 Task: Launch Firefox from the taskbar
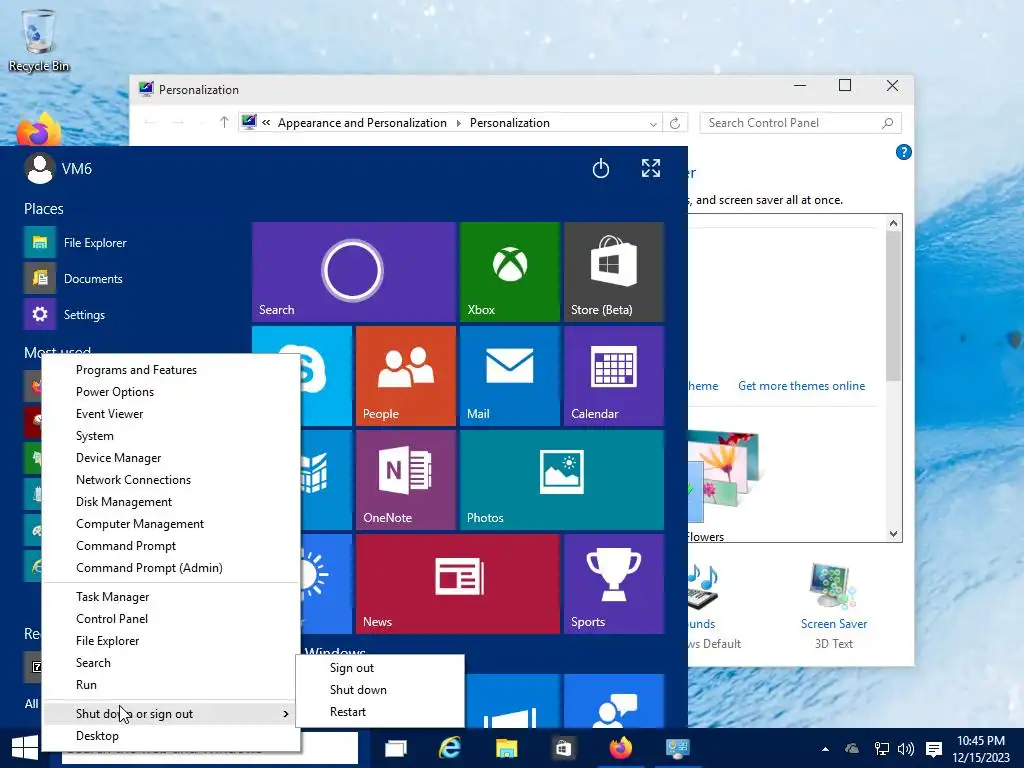621,748
